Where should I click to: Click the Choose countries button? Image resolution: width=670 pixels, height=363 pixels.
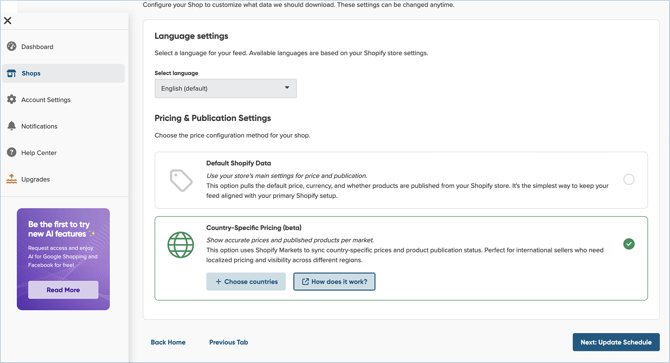coord(246,281)
